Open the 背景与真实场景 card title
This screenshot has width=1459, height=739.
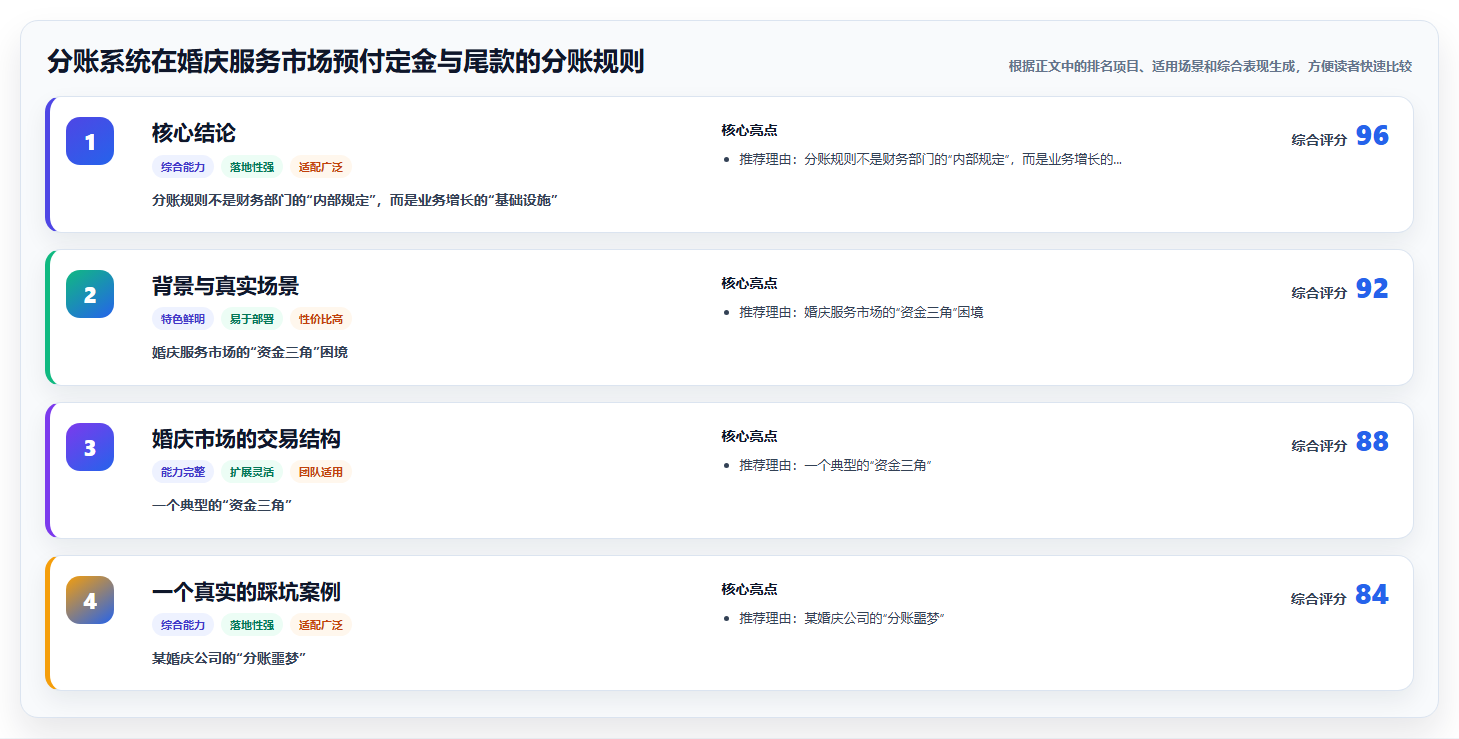tap(225, 286)
